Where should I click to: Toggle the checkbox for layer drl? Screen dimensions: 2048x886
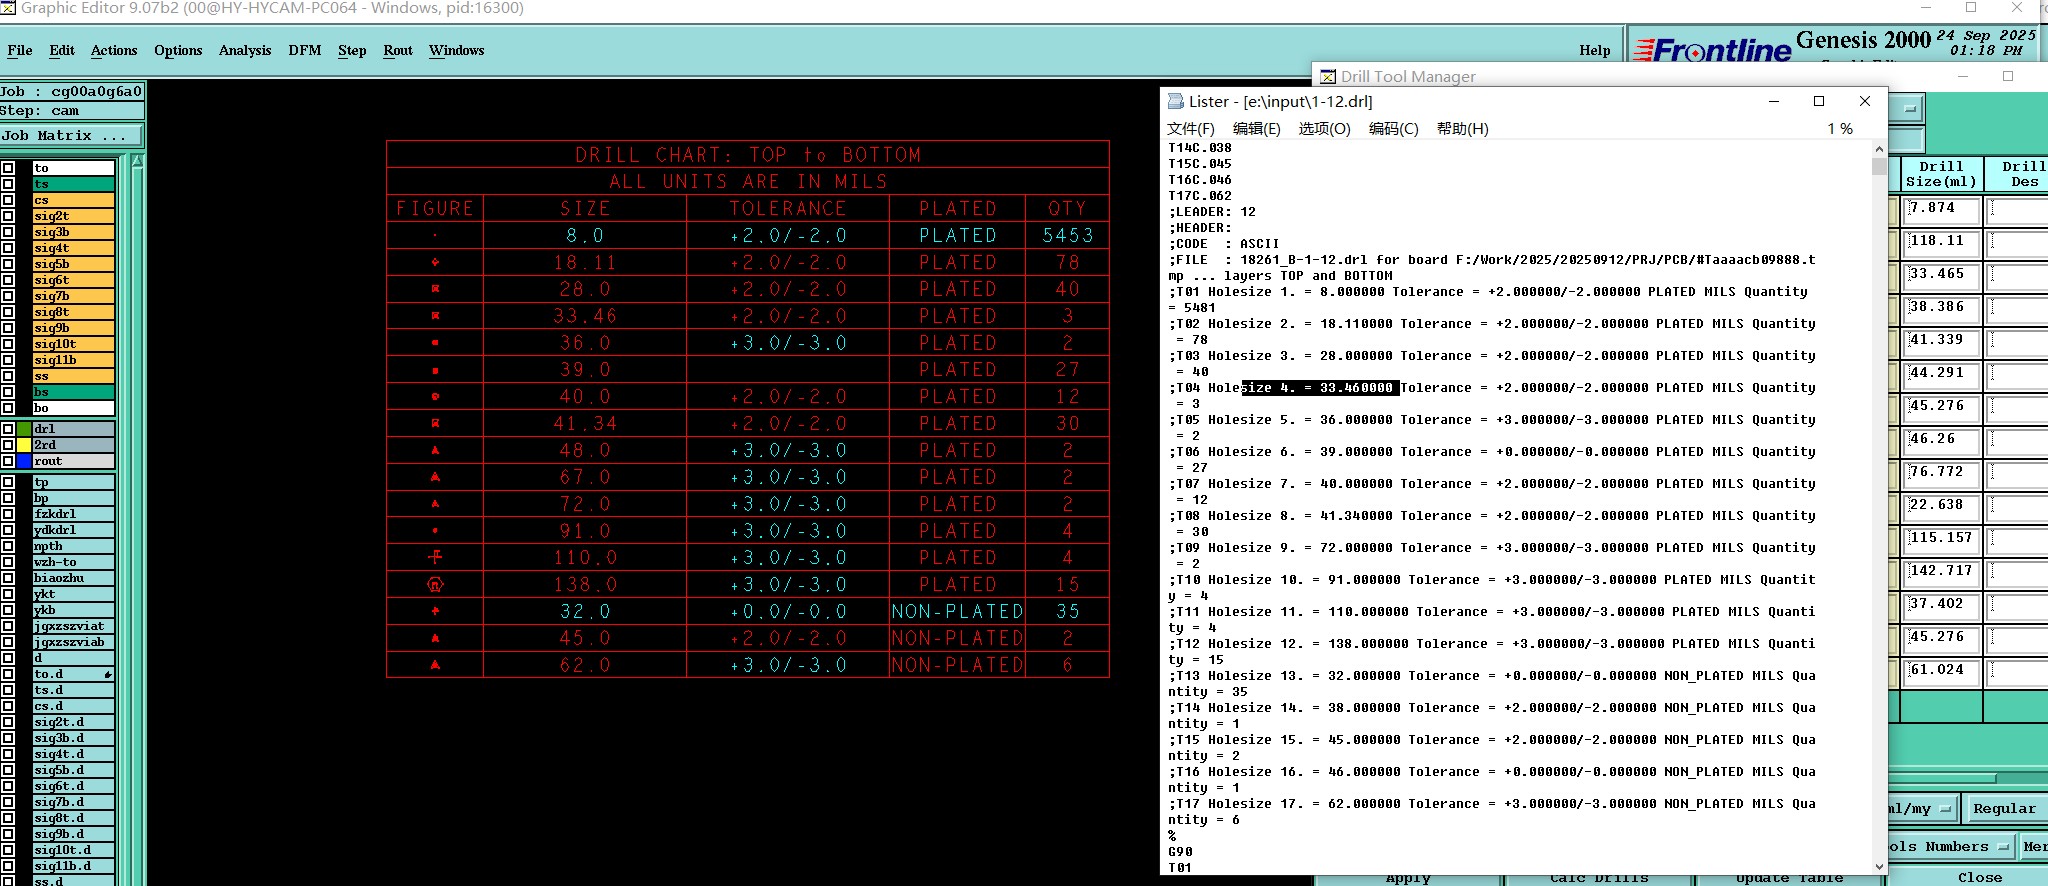pos(8,429)
